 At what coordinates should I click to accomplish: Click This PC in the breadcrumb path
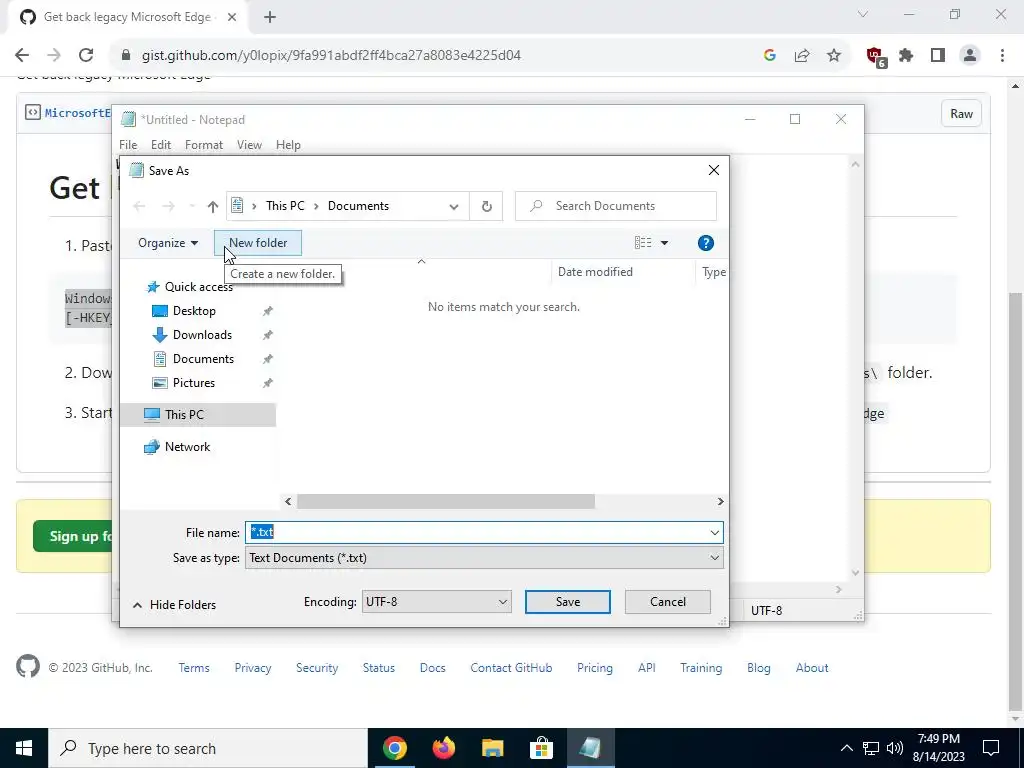tap(285, 206)
